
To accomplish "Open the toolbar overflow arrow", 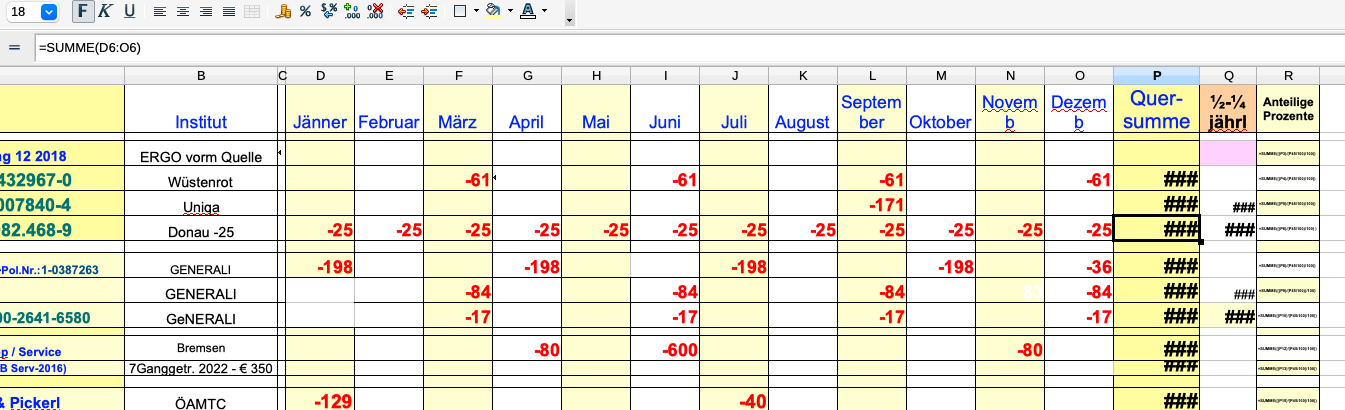I will click(x=569, y=19).
